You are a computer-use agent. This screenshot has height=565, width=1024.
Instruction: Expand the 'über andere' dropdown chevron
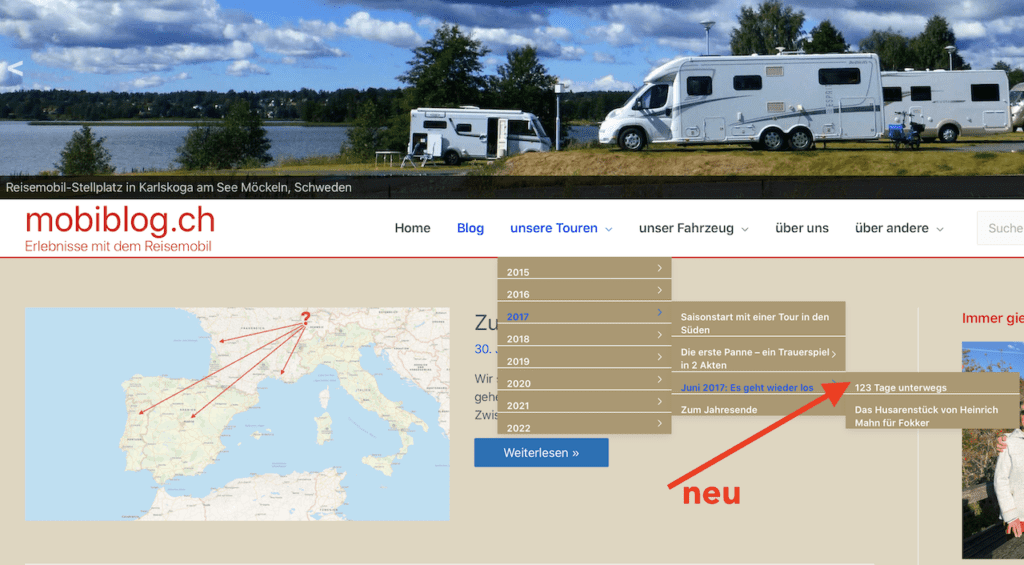tap(939, 229)
